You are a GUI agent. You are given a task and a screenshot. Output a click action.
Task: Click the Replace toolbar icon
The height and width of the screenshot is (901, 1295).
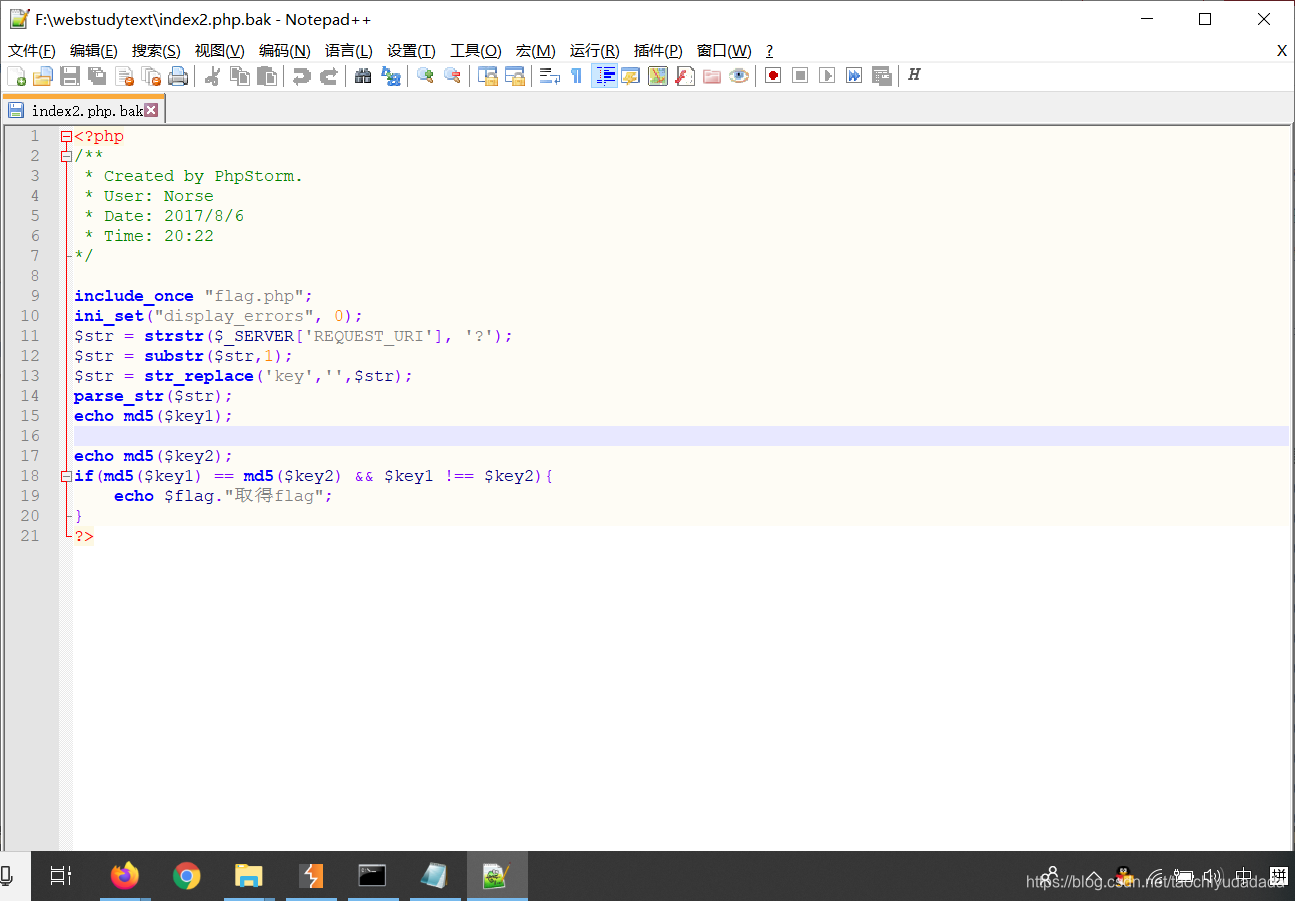[390, 76]
